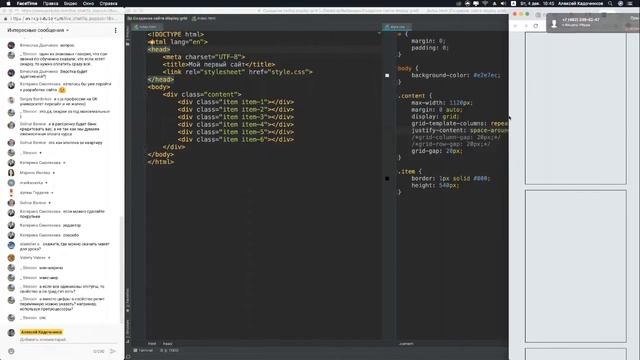Click the reload button in browser window
This screenshot has height=360, width=640.
click(536, 25)
